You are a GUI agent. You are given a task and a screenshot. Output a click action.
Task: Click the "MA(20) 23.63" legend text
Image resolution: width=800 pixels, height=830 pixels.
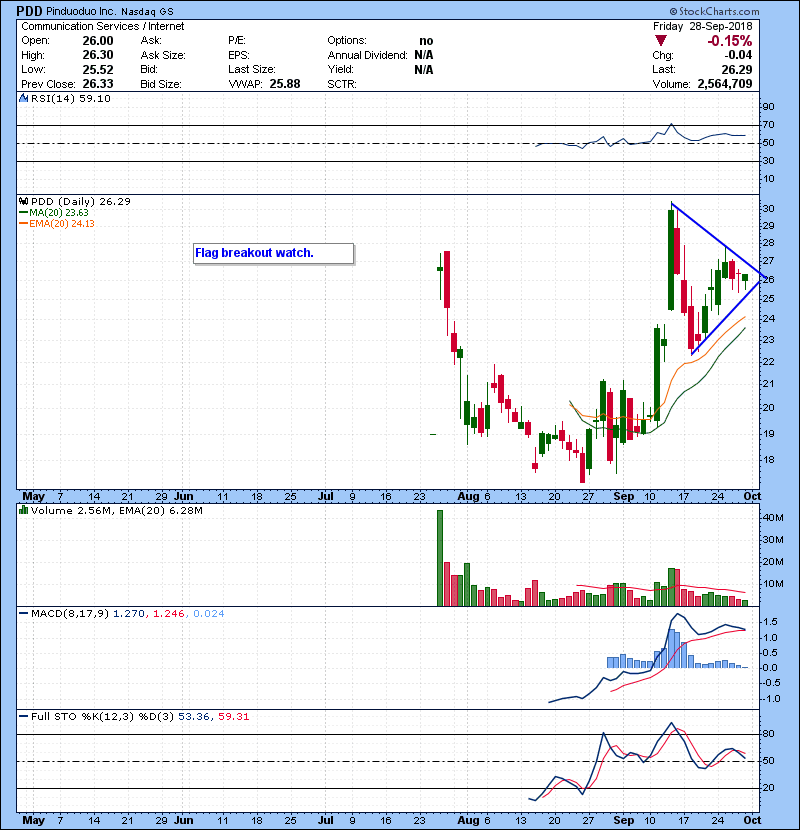pyautogui.click(x=59, y=212)
